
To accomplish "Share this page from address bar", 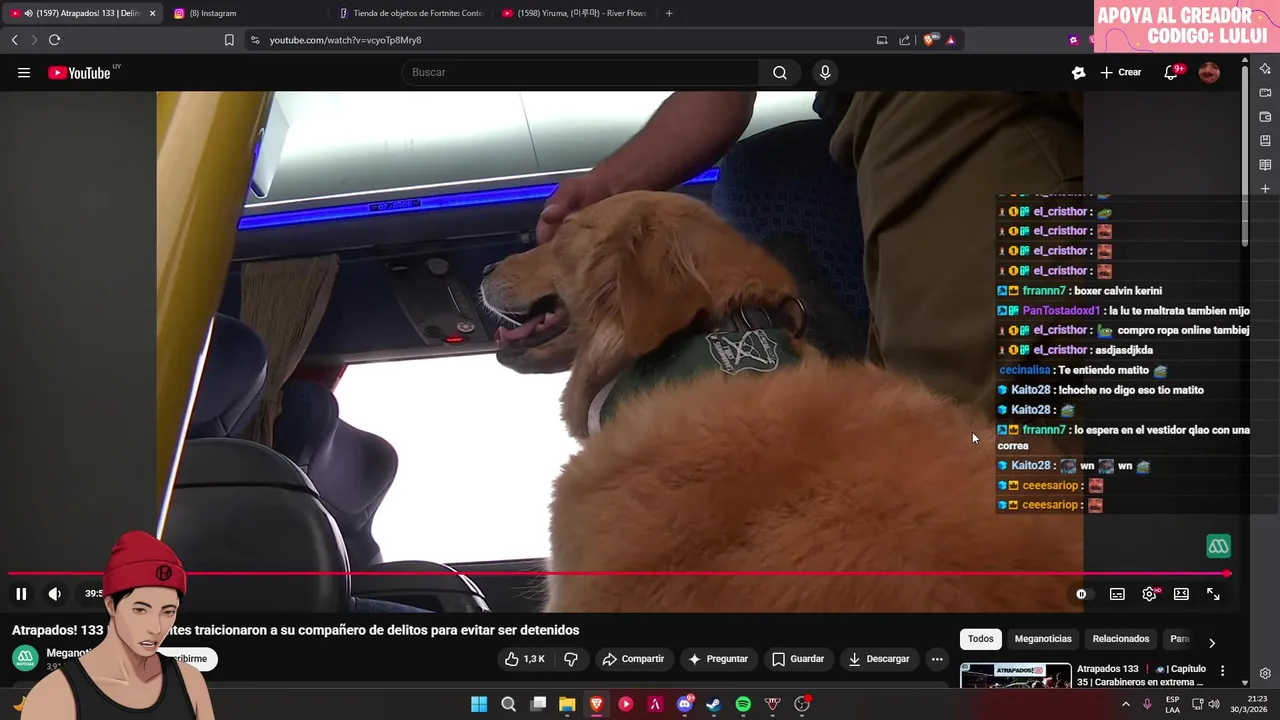I will [x=905, y=40].
